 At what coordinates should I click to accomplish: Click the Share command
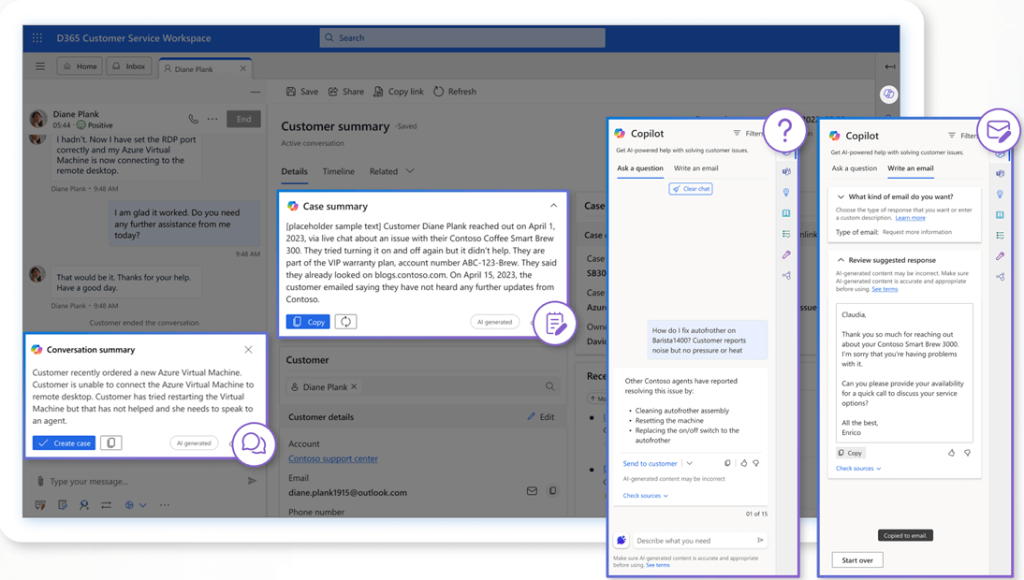tap(346, 91)
